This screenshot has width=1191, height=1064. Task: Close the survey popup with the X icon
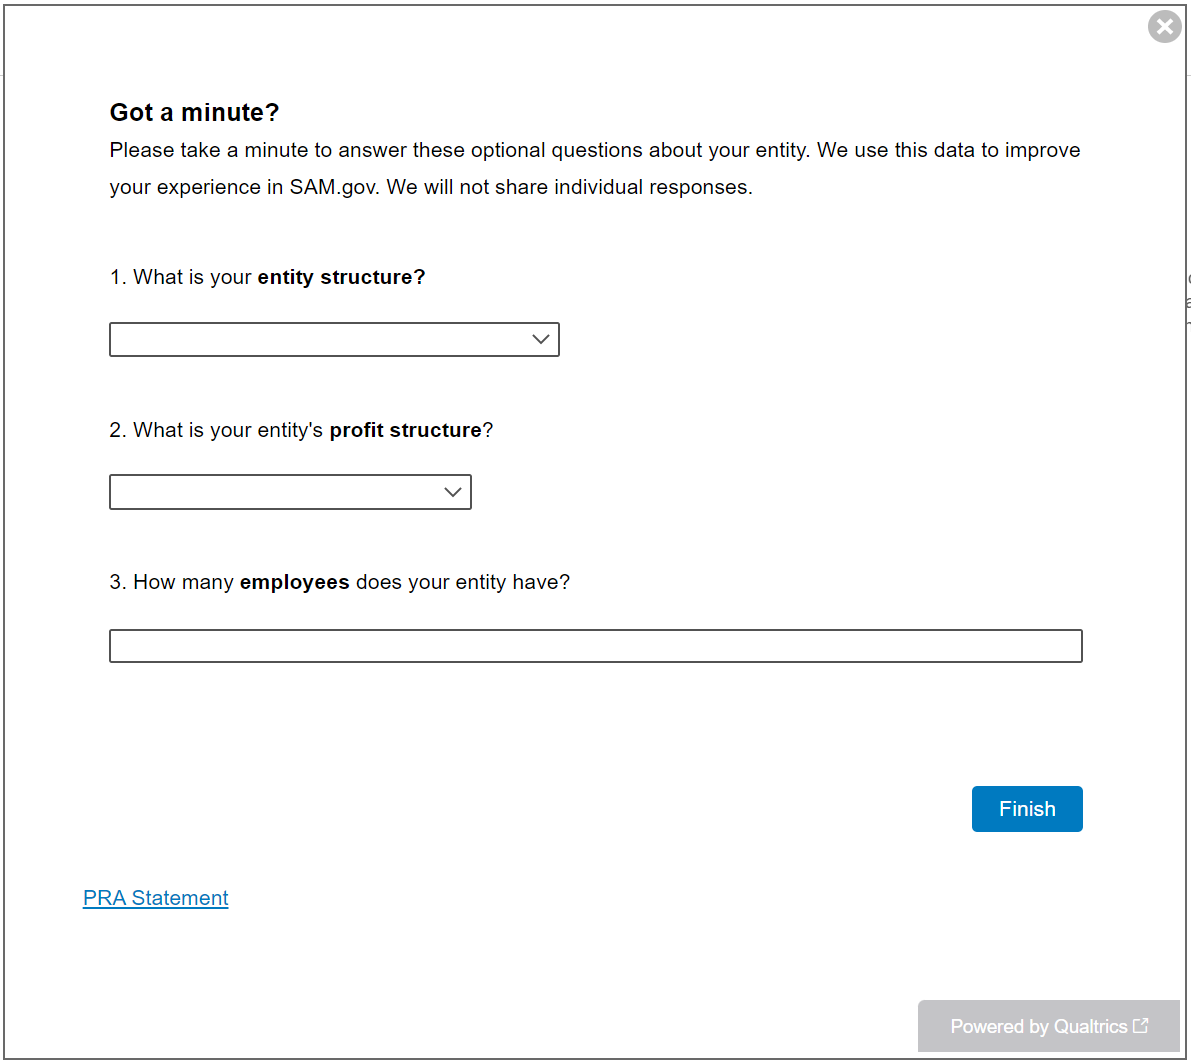tap(1164, 26)
